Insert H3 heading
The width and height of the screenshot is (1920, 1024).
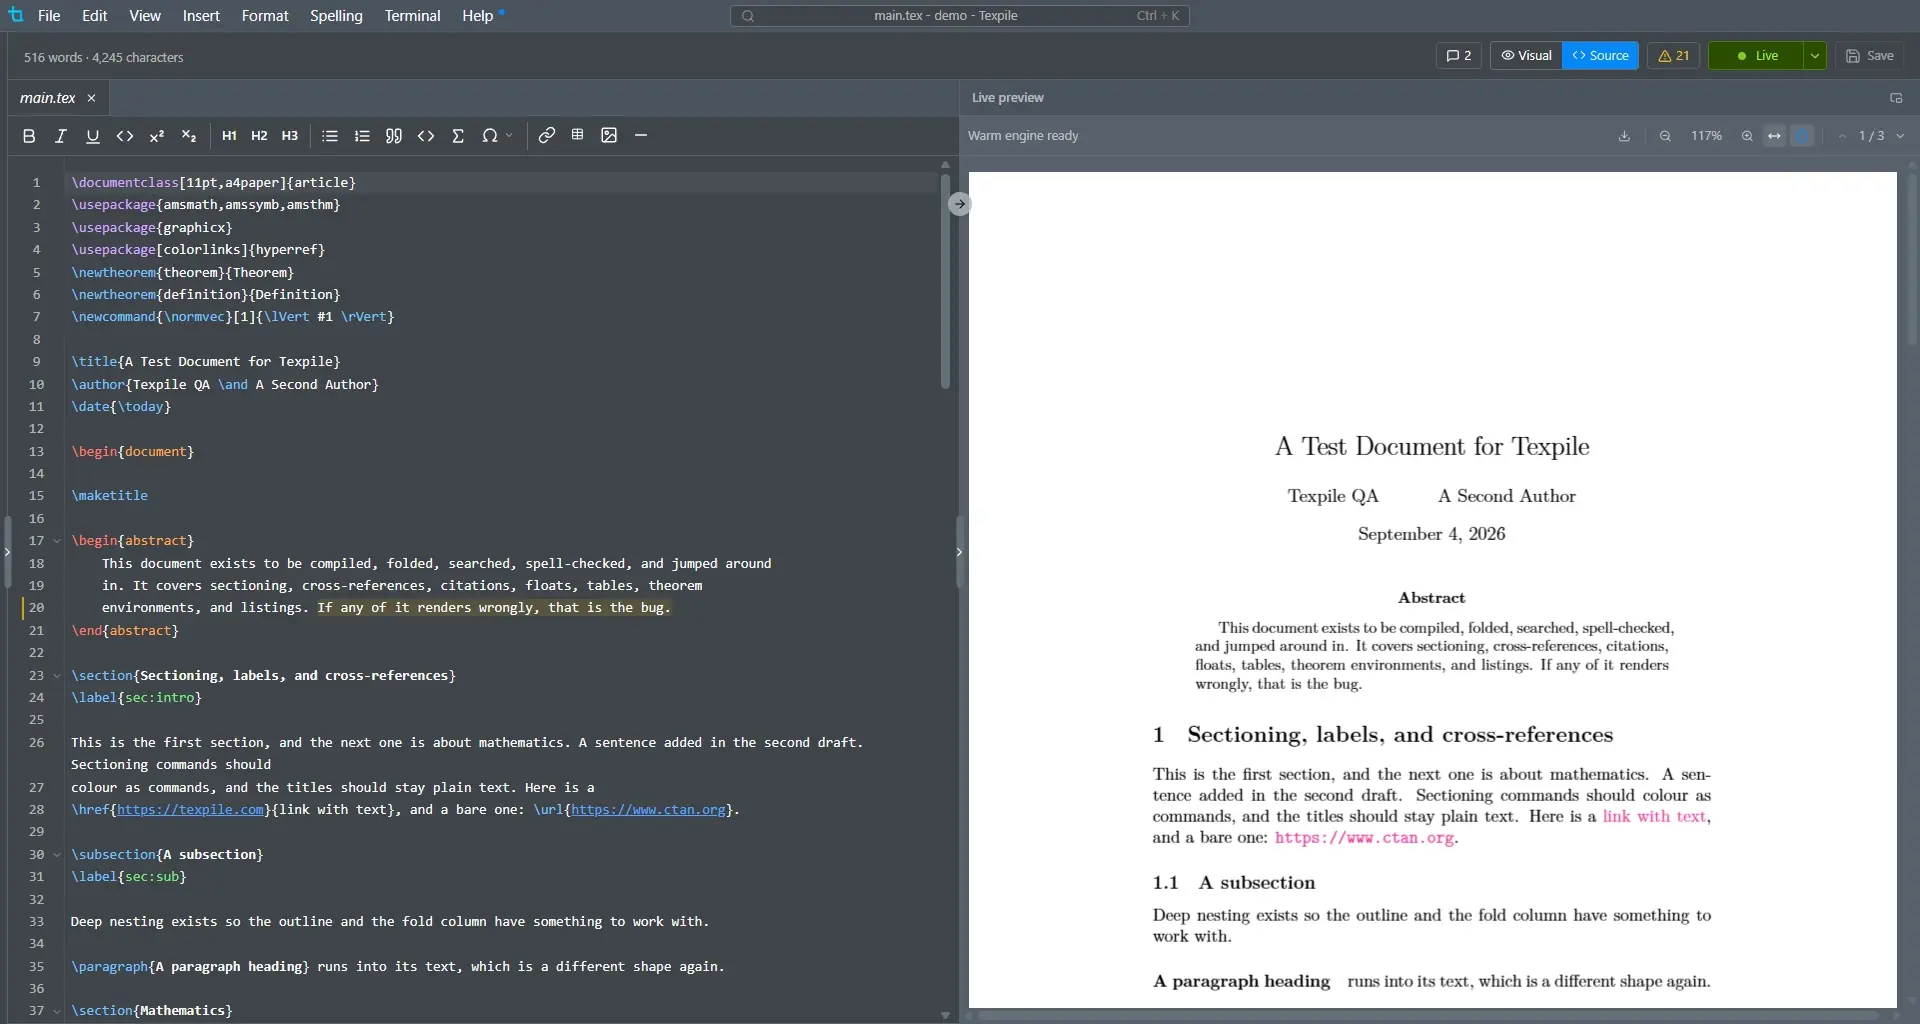coord(290,136)
